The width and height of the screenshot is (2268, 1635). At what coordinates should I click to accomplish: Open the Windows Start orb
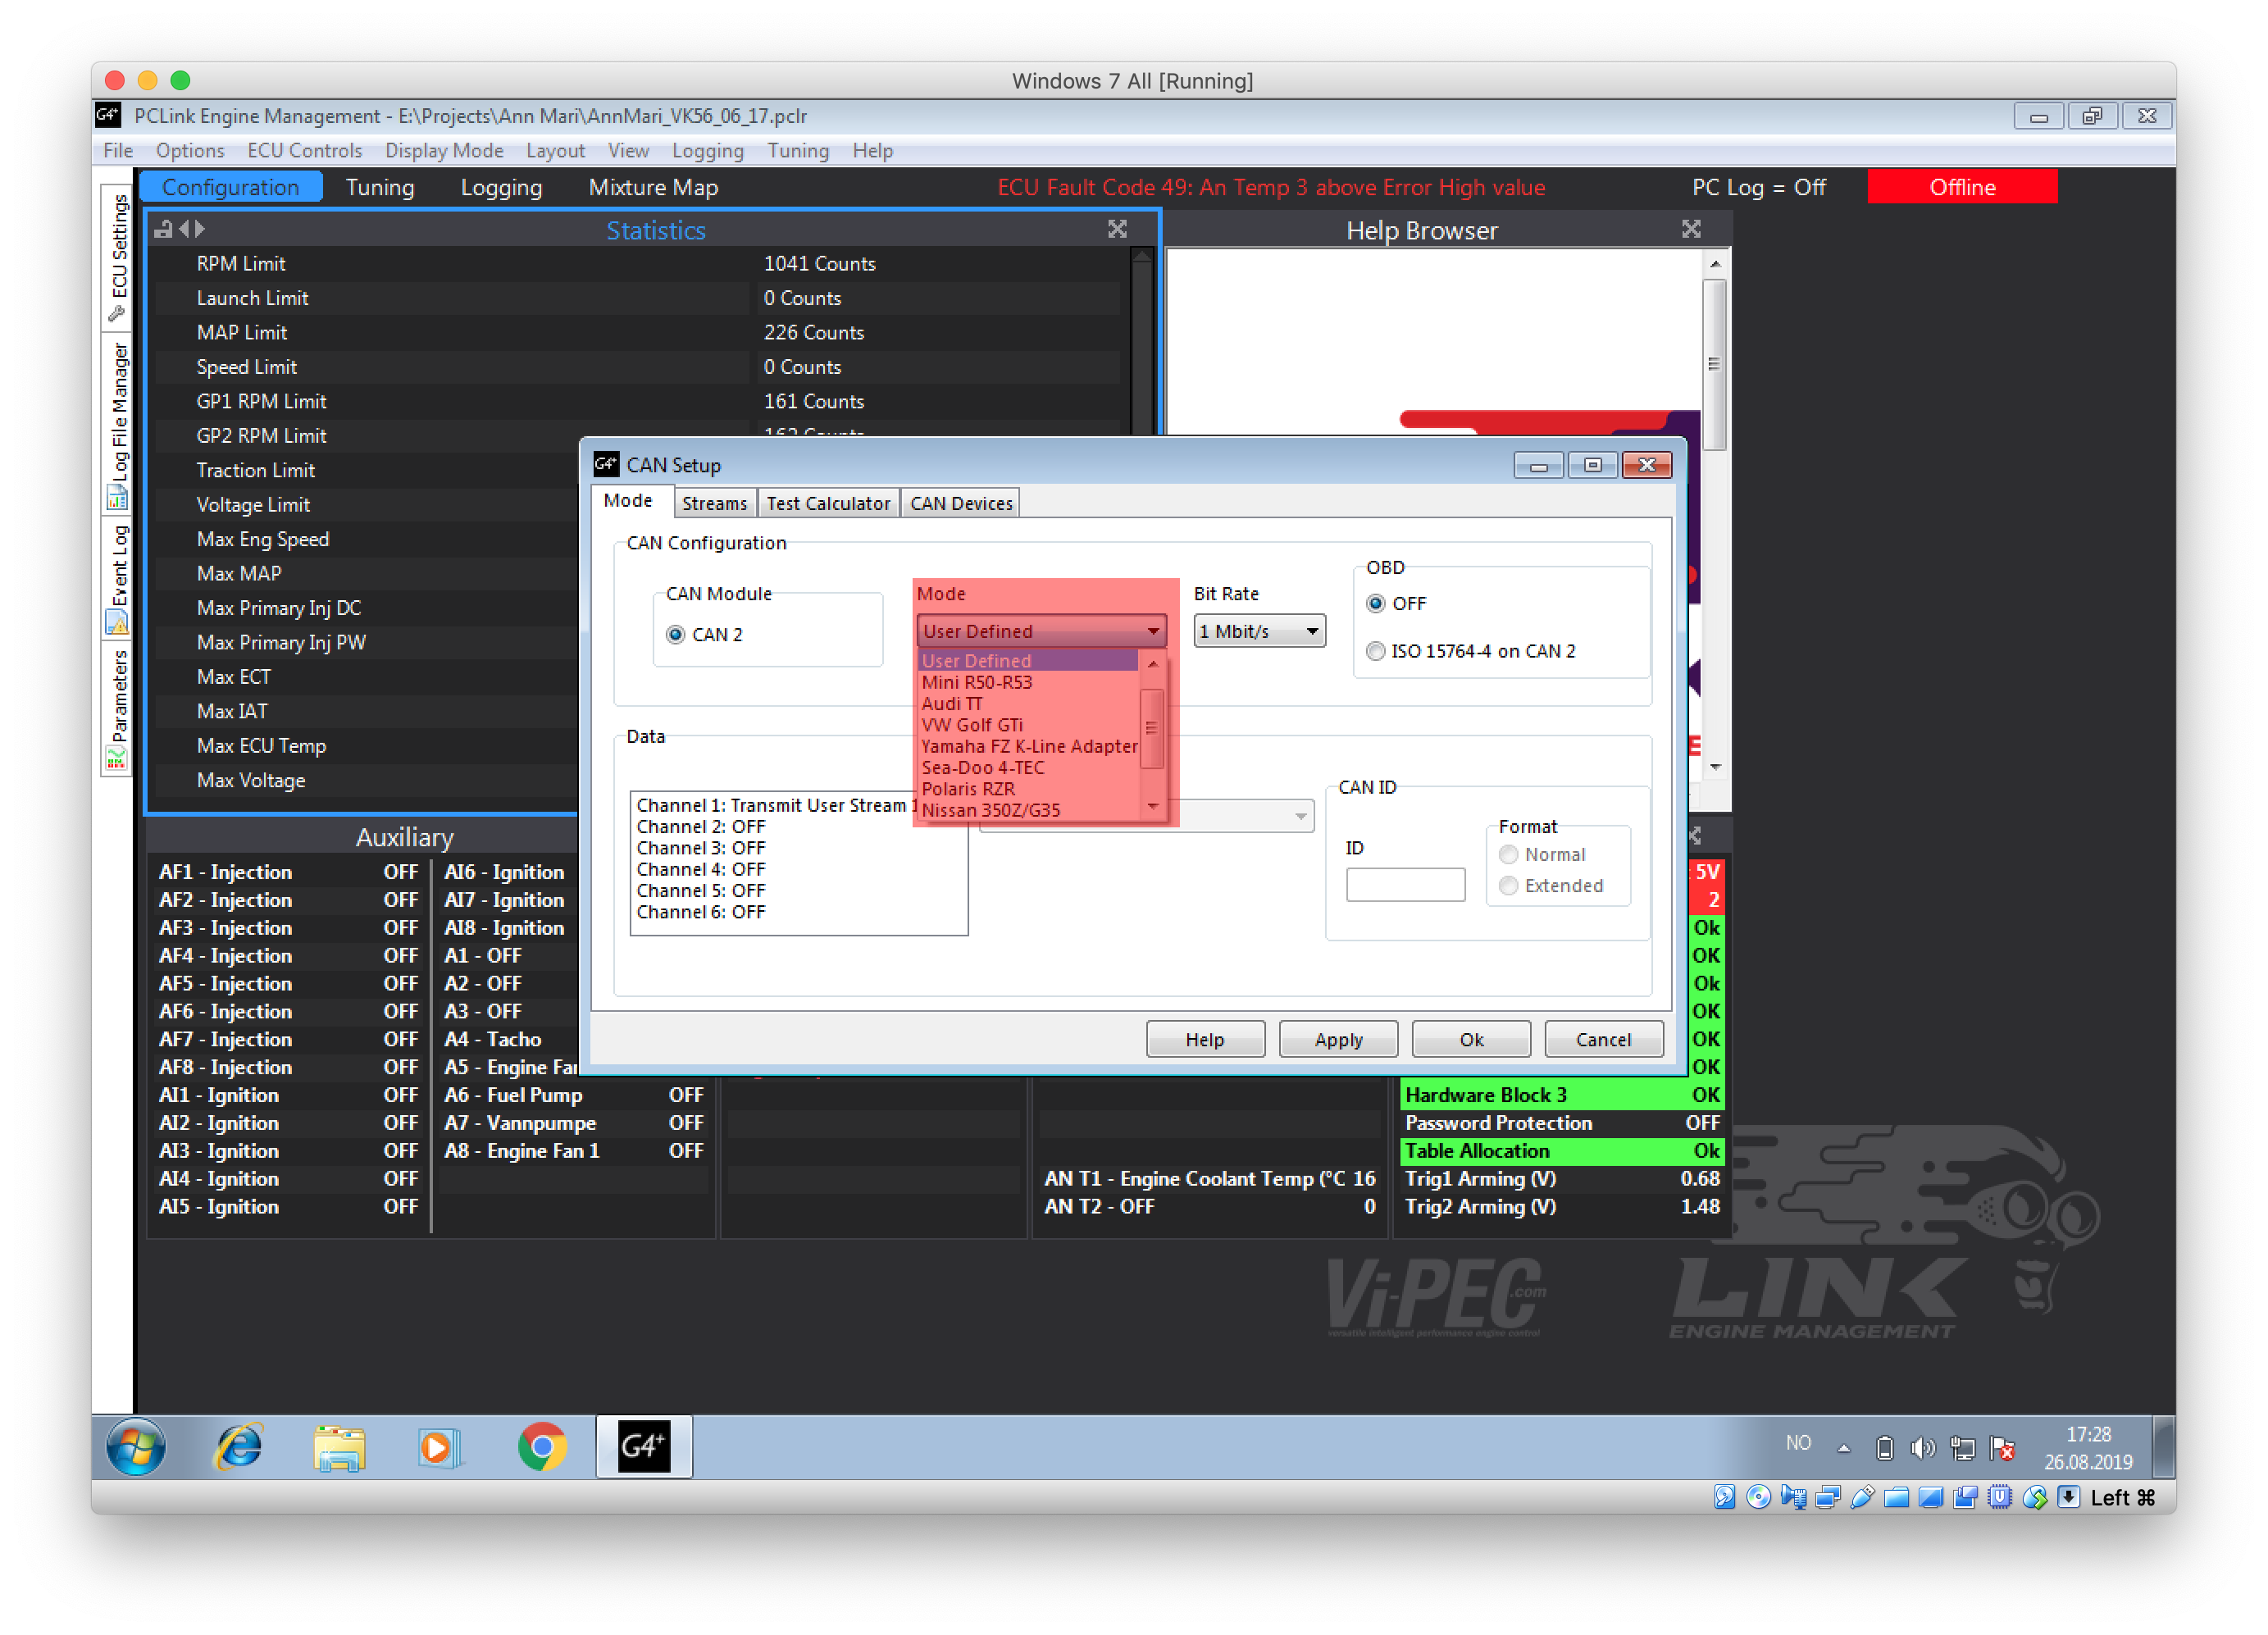(x=136, y=1446)
